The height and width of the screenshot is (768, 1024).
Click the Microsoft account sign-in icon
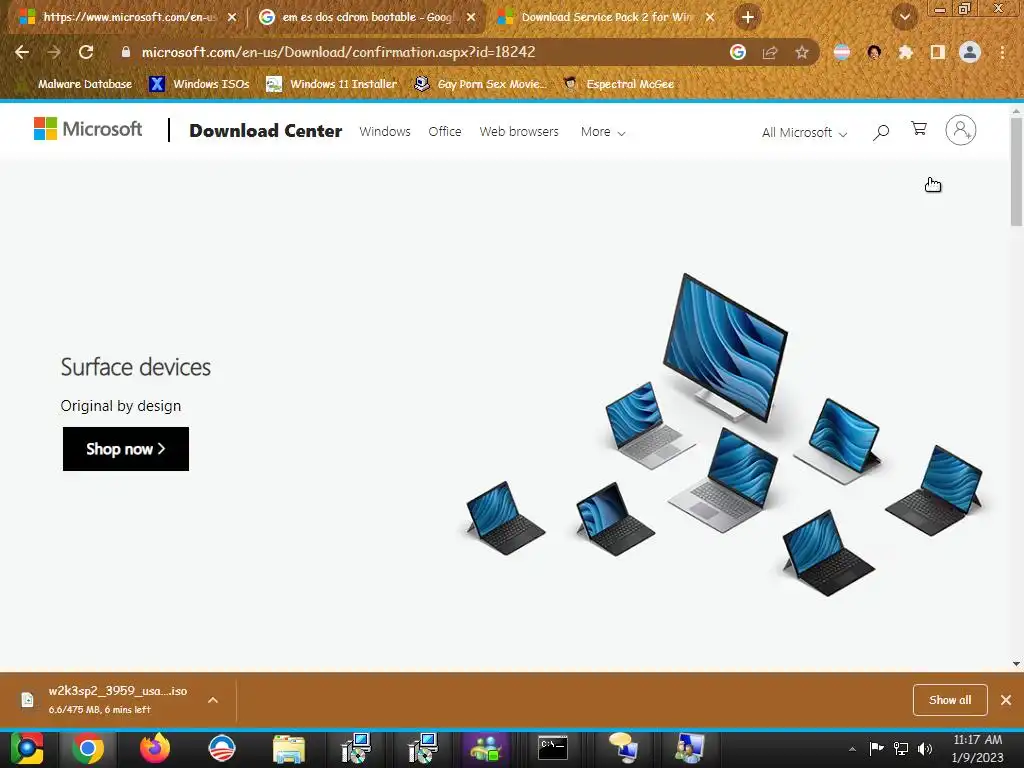click(961, 130)
